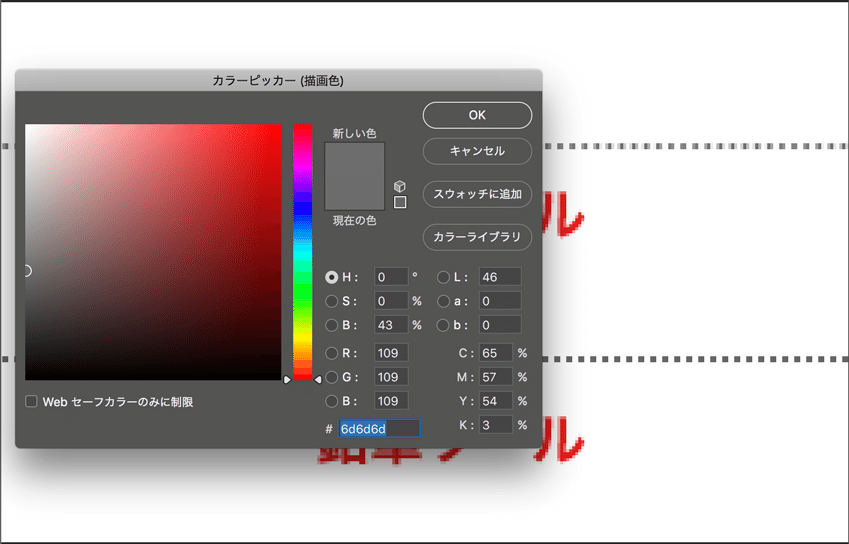Click the R value field
The width and height of the screenshot is (849, 544).
click(x=391, y=353)
